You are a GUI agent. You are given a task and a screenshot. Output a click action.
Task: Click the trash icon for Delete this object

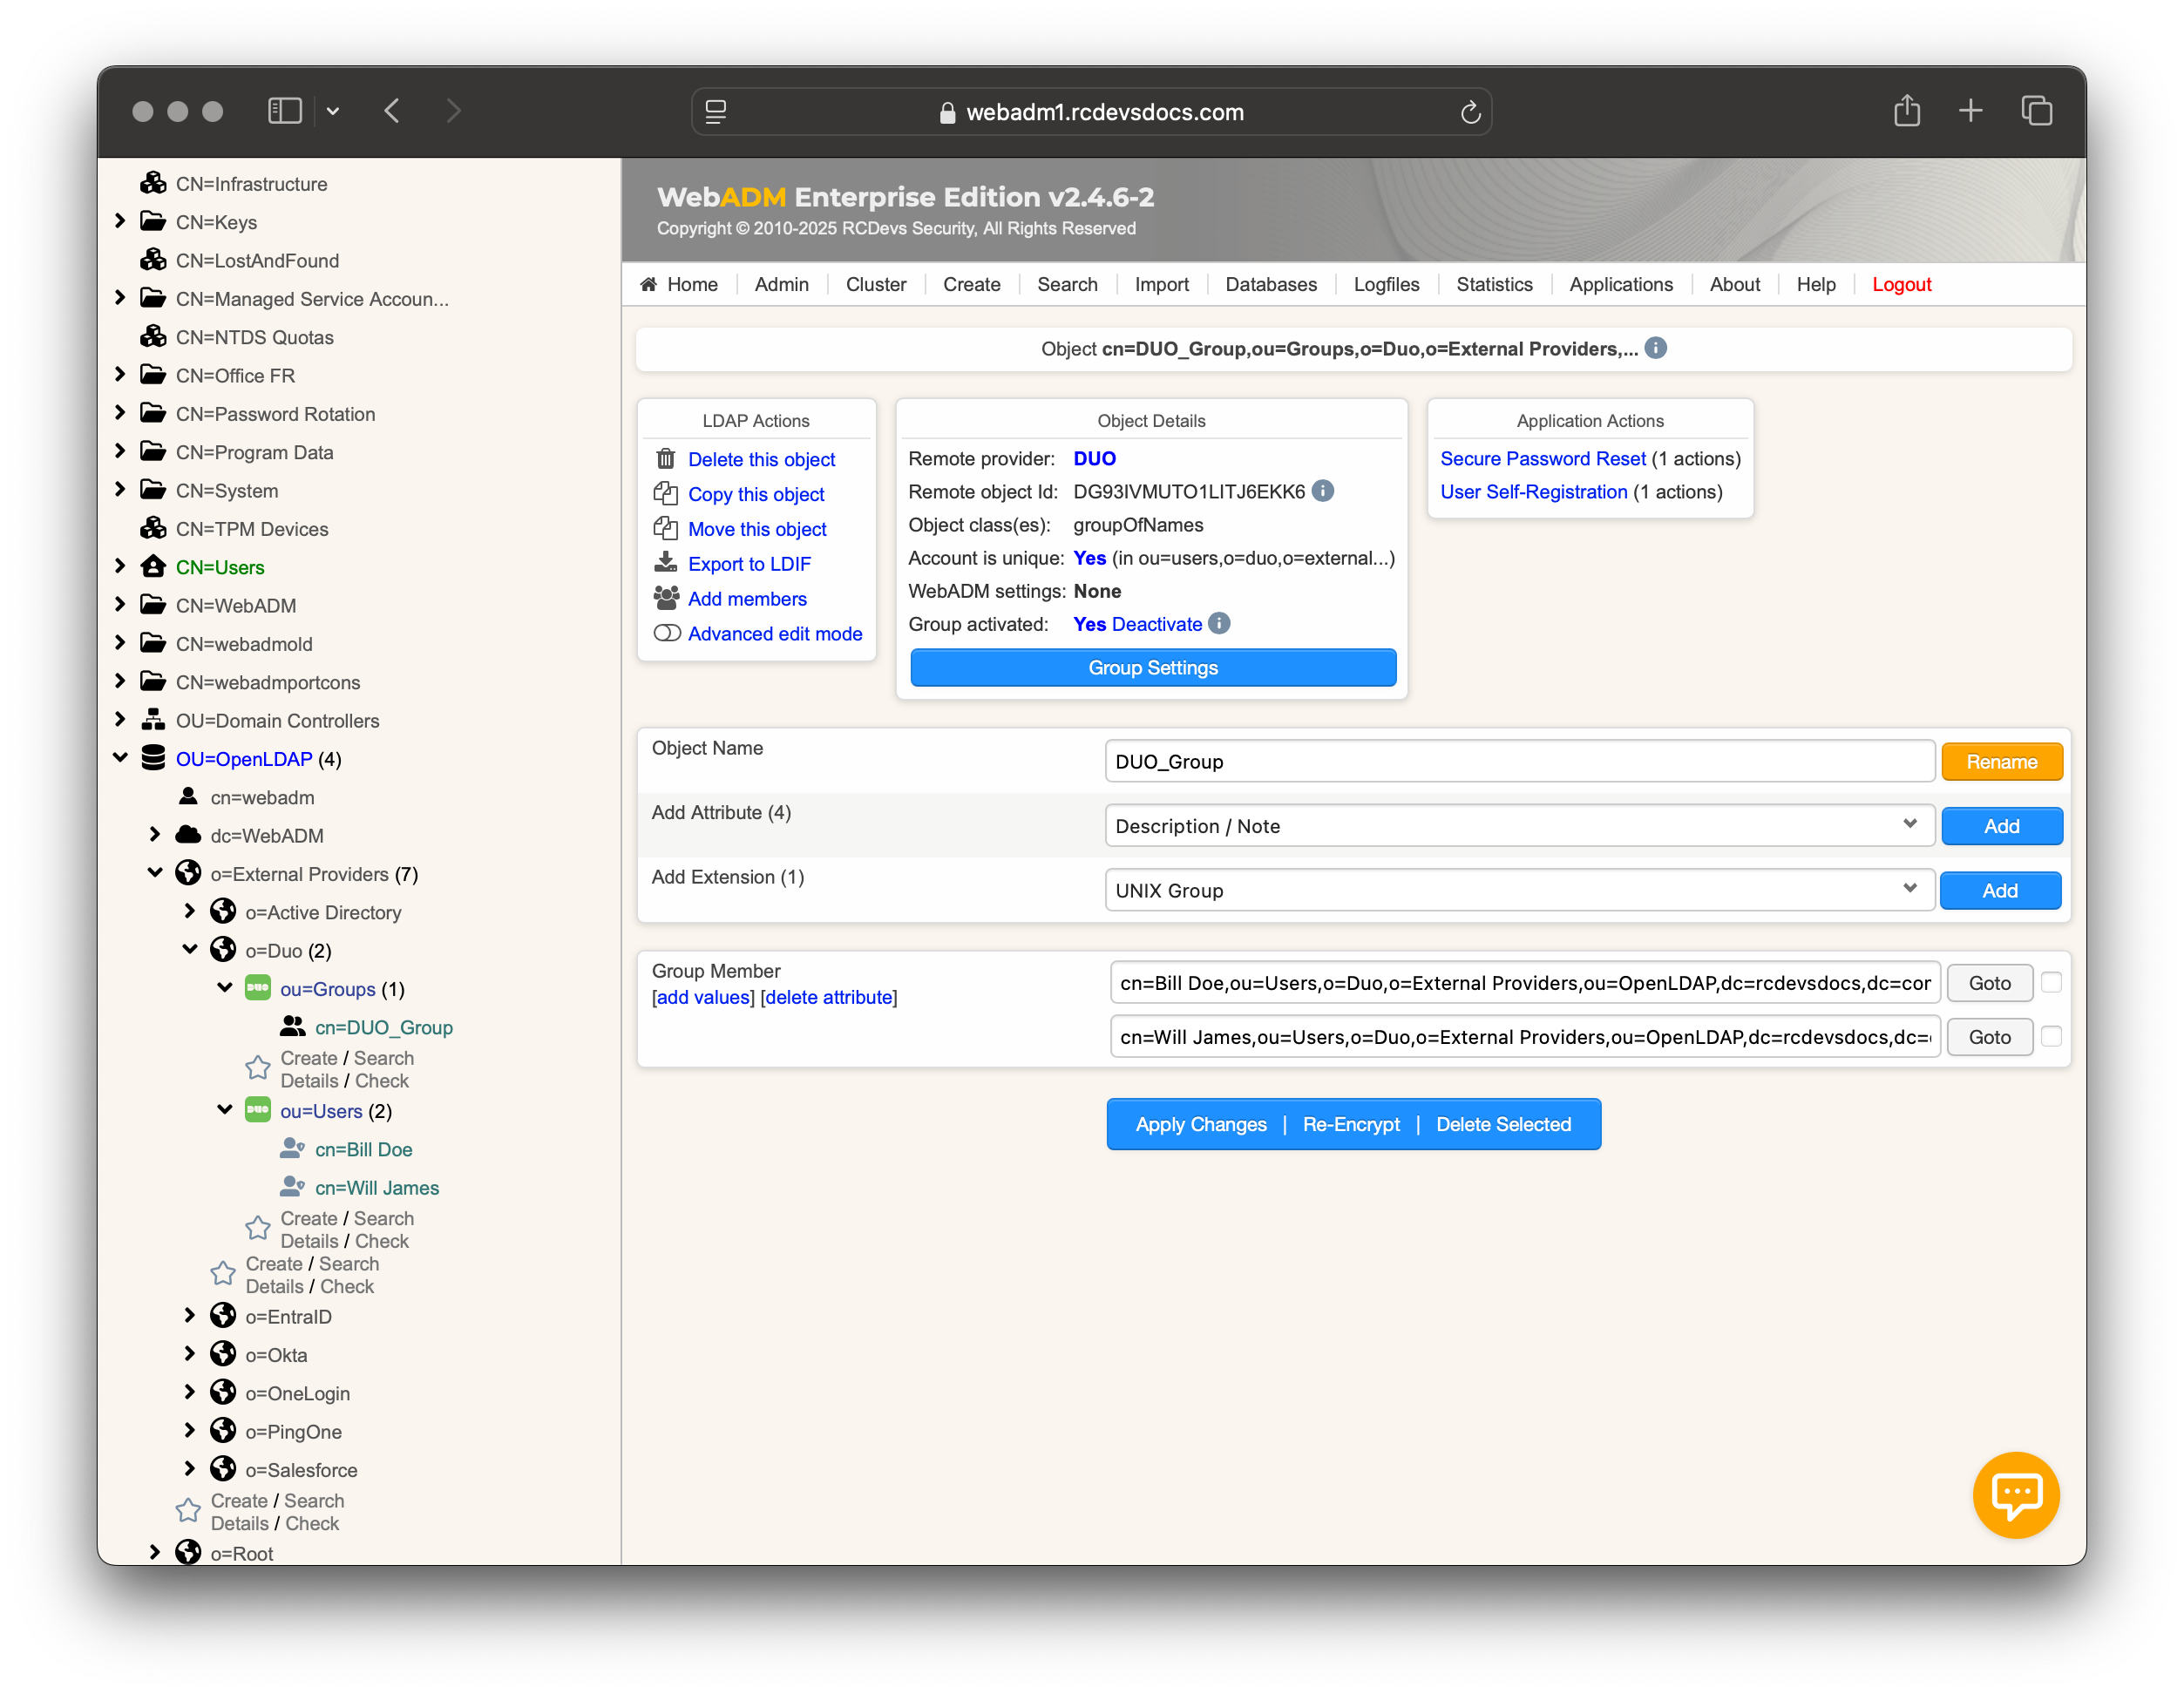[666, 459]
